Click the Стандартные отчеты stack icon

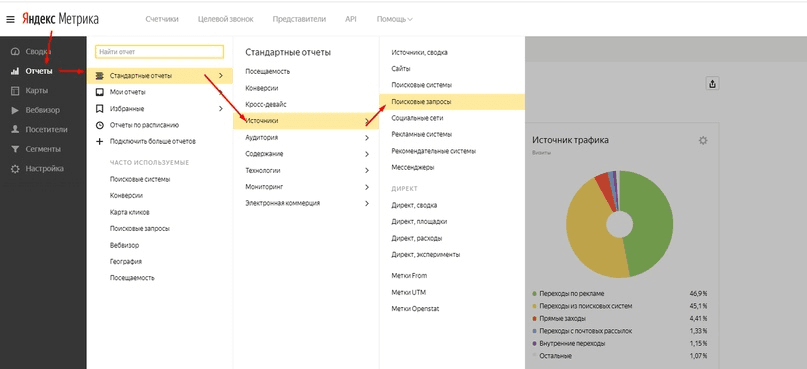click(x=100, y=76)
